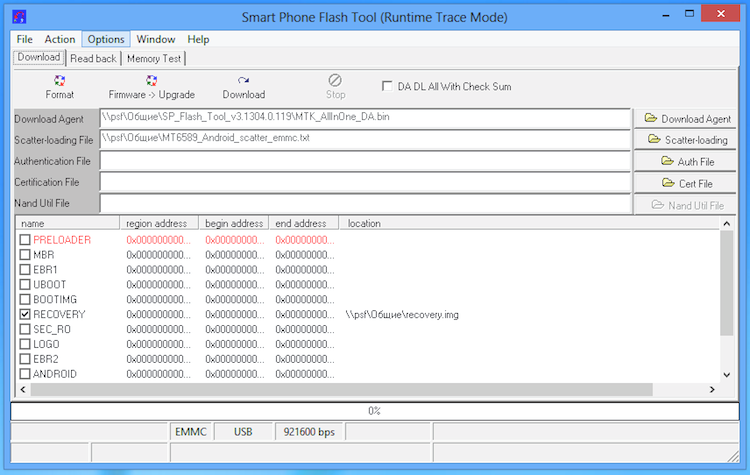Sort by the end address column header
750x475 pixels.
[304, 223]
